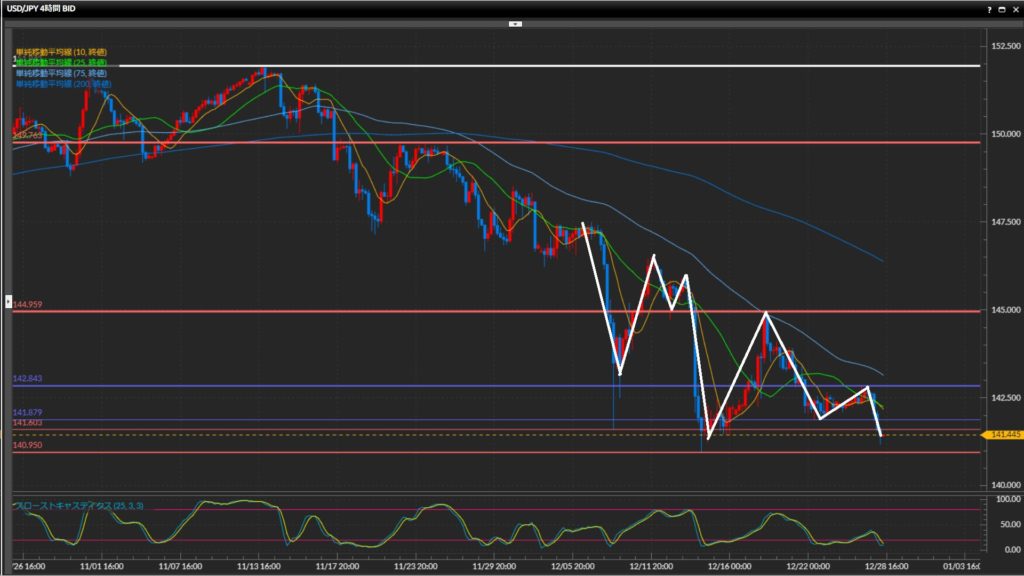Open the help question mark icon
The image size is (1024, 576).
coord(990,8)
